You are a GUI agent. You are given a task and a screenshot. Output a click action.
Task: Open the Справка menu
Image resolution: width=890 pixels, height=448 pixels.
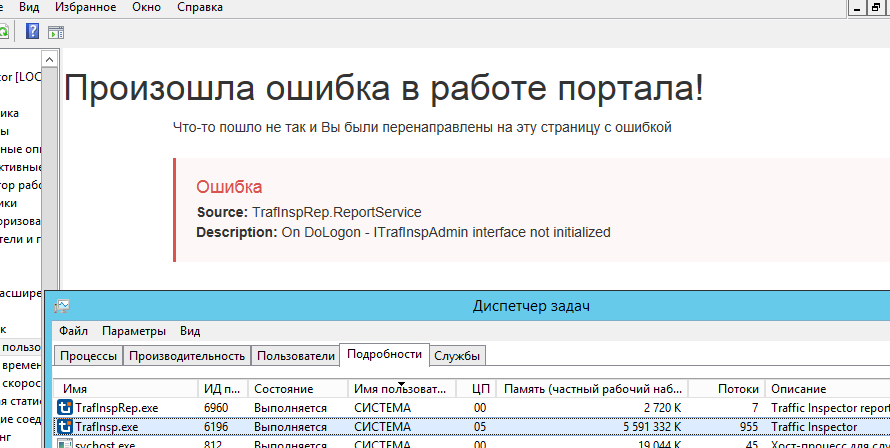pos(200,7)
